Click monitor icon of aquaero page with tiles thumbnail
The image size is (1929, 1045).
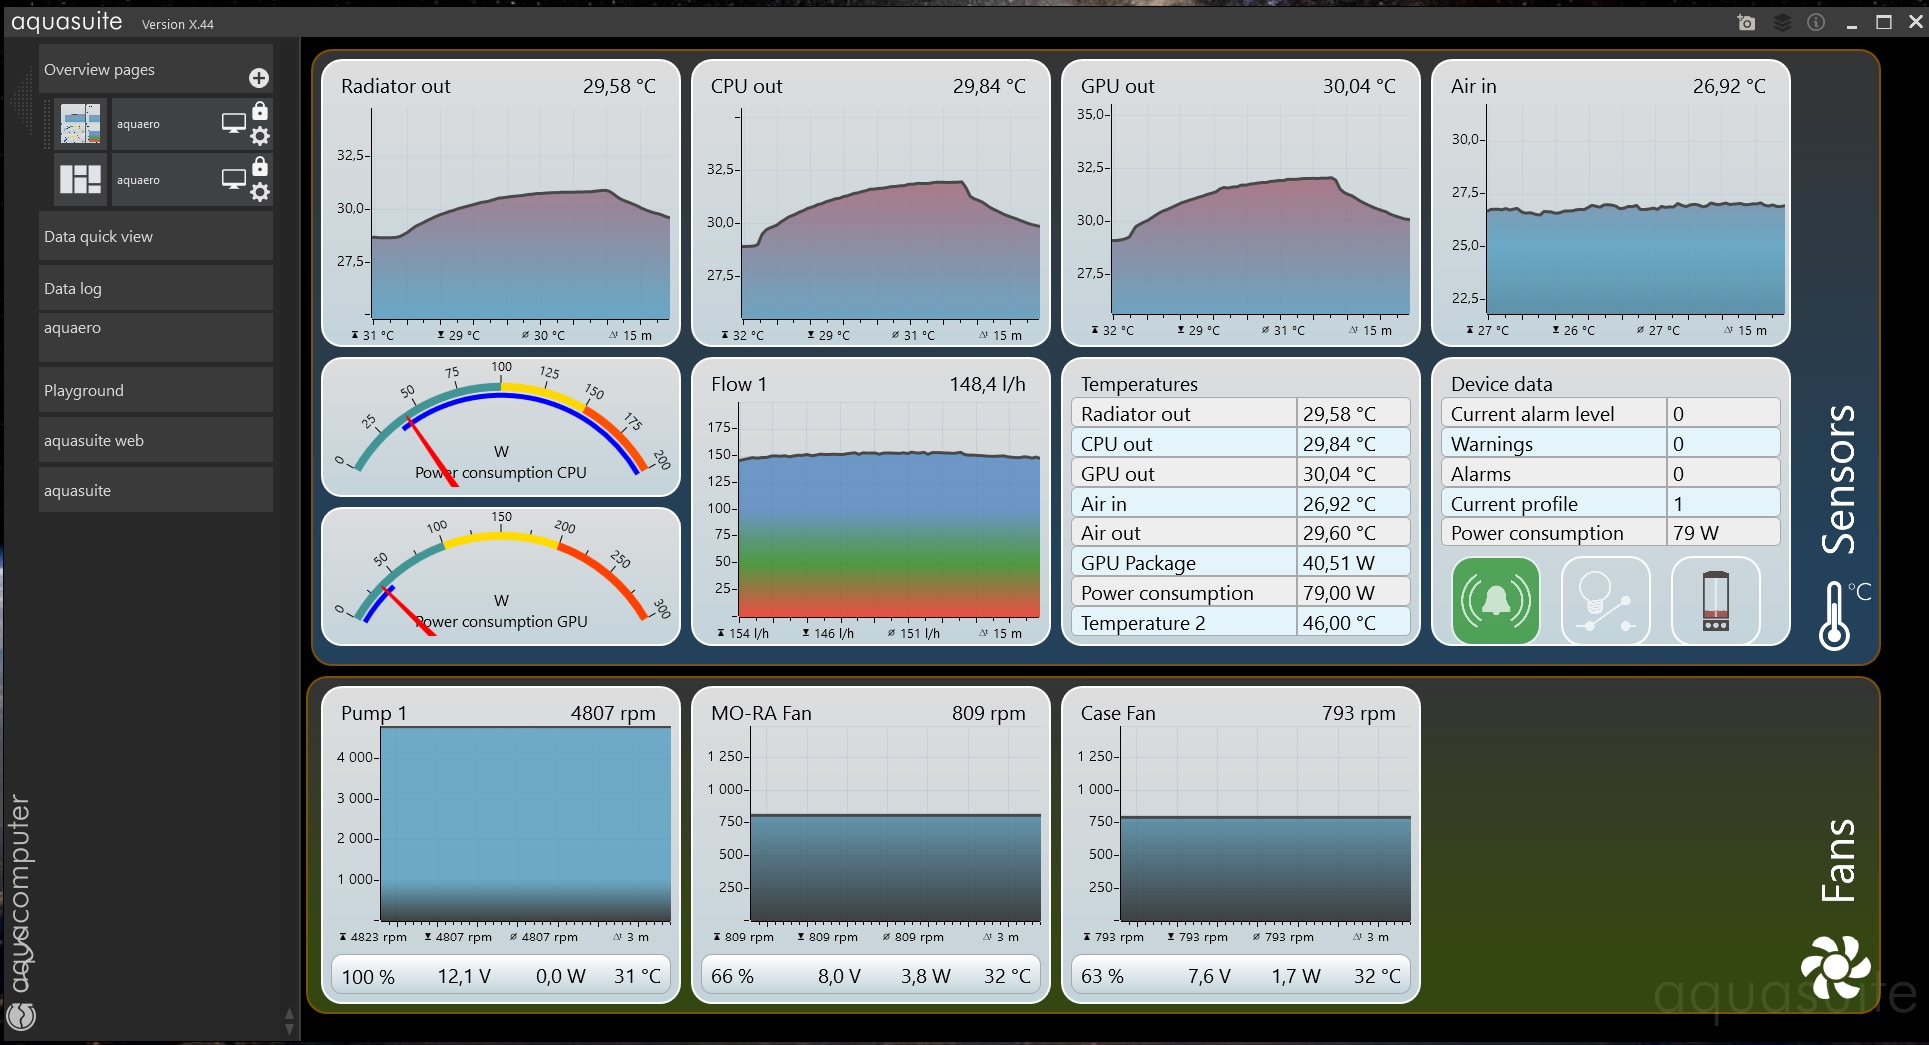[x=233, y=179]
